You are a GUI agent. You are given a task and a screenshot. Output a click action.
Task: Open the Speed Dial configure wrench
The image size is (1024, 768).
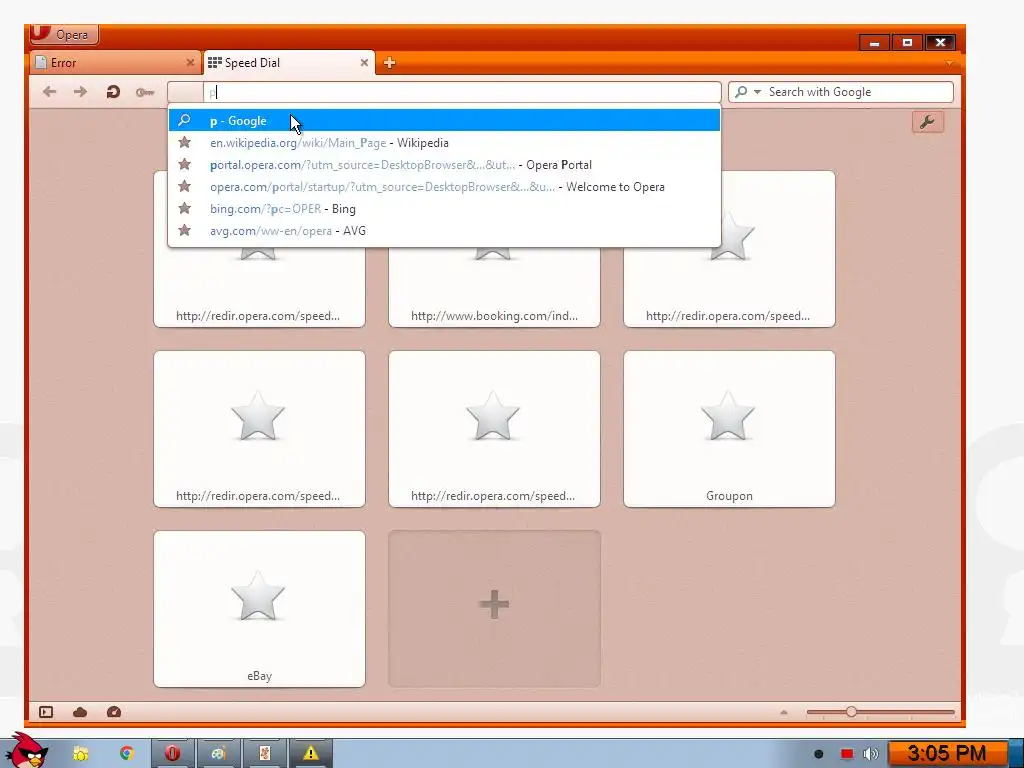pos(927,122)
